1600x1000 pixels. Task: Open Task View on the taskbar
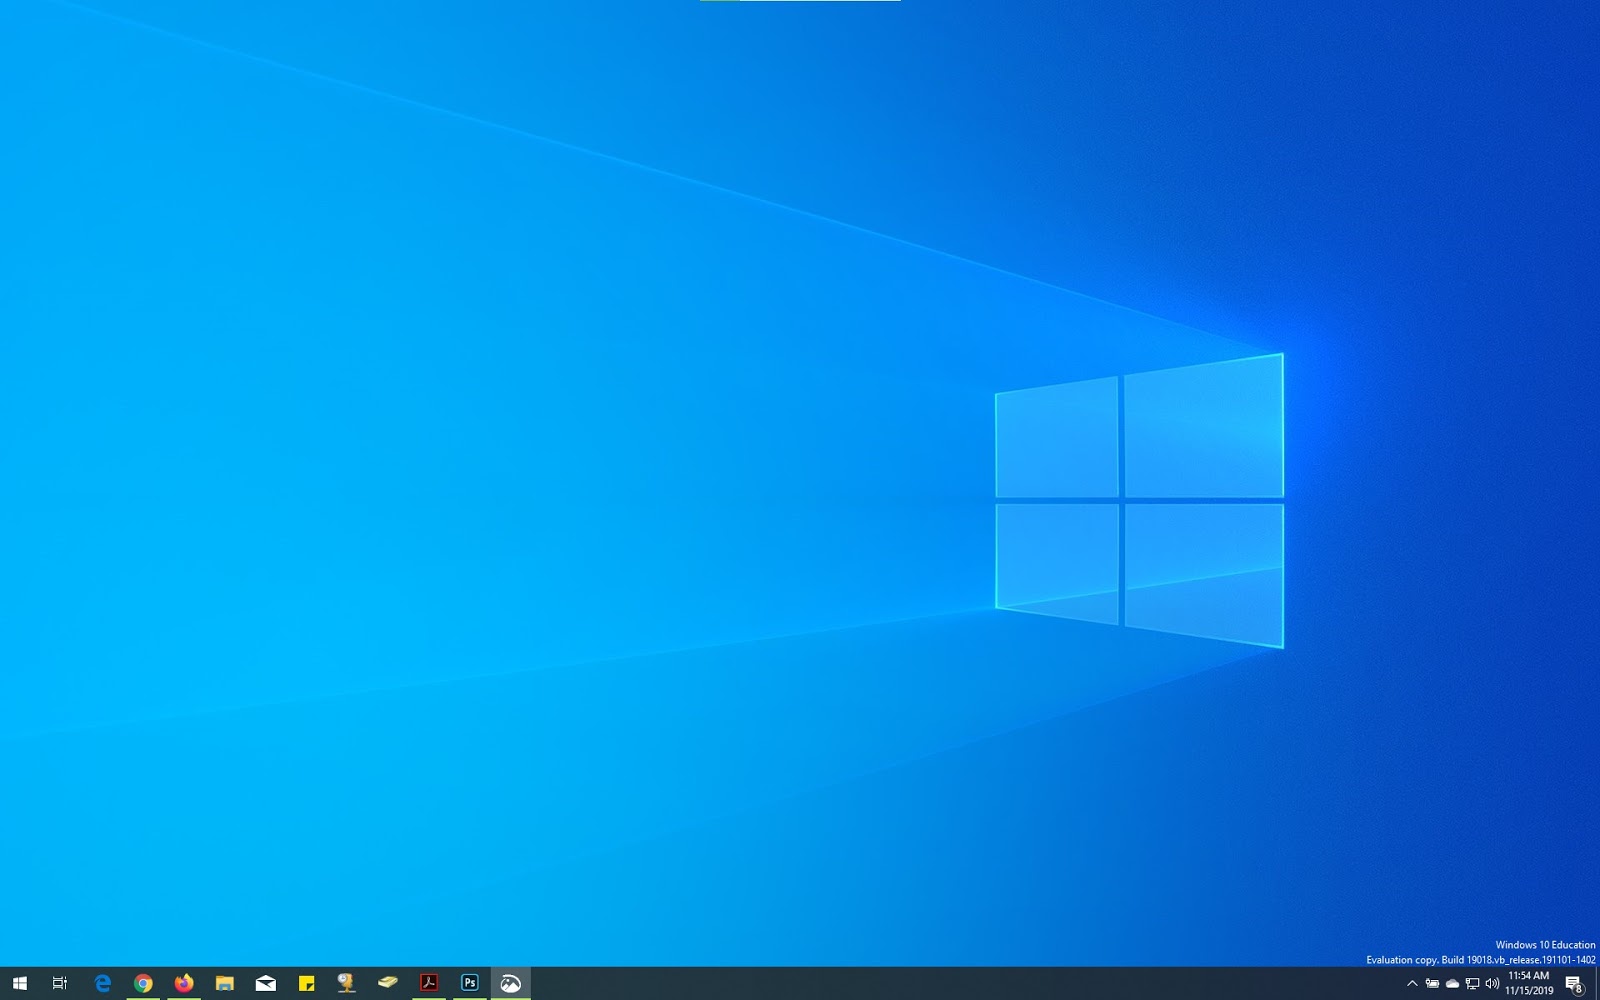(x=60, y=983)
